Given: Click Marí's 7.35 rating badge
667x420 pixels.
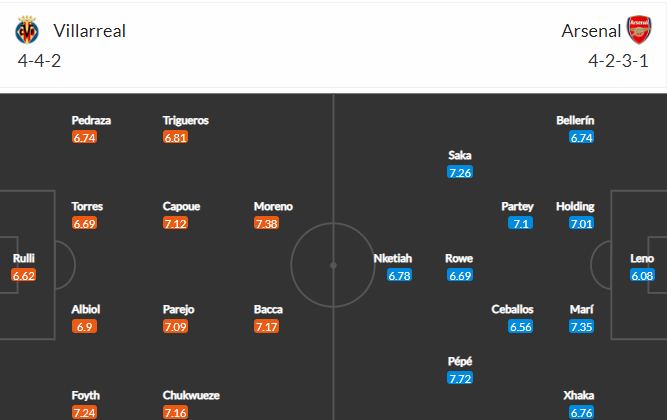Looking at the screenshot, I should (581, 327).
